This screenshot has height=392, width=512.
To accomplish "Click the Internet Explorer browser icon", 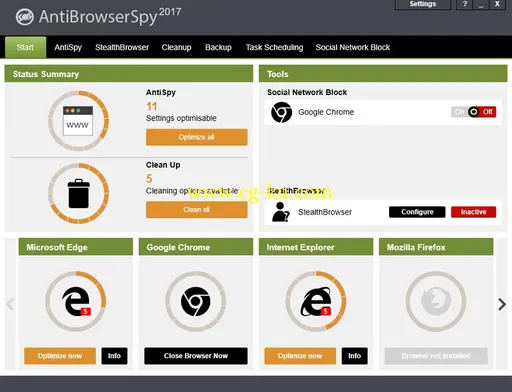I will (x=316, y=301).
